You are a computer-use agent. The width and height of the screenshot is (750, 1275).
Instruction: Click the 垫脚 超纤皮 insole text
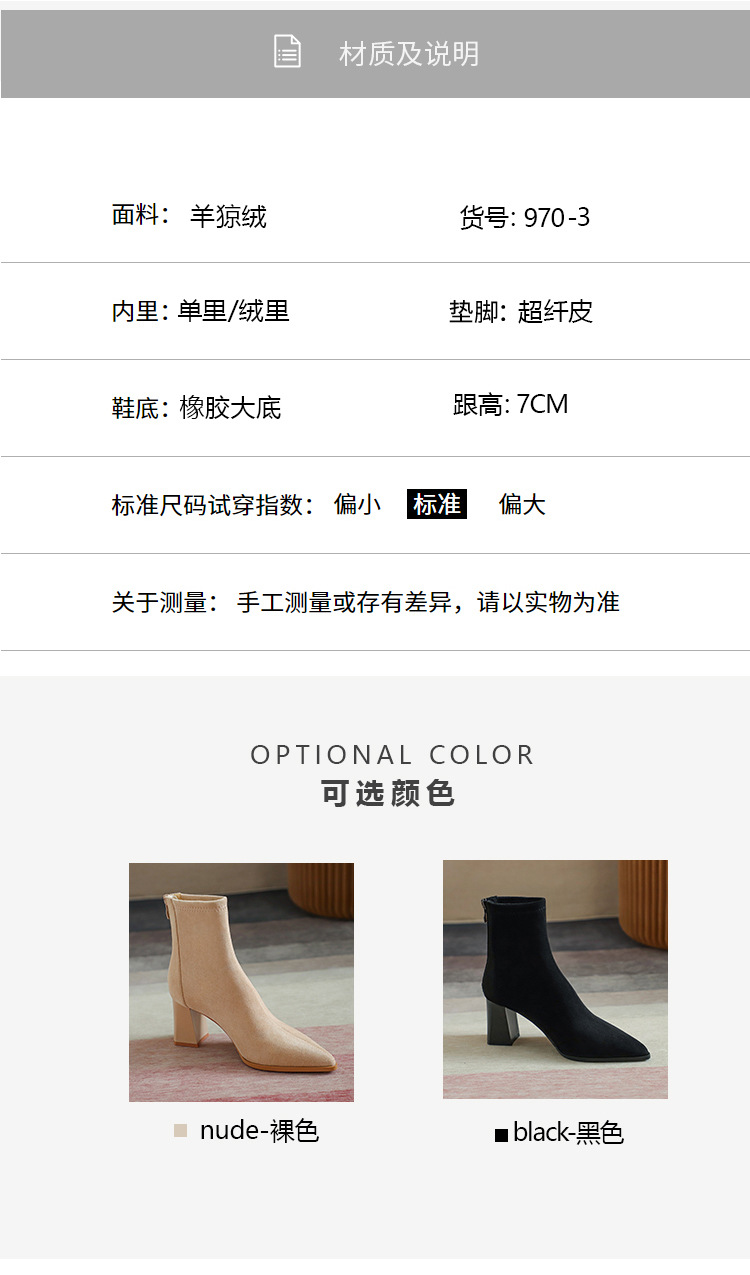click(521, 311)
